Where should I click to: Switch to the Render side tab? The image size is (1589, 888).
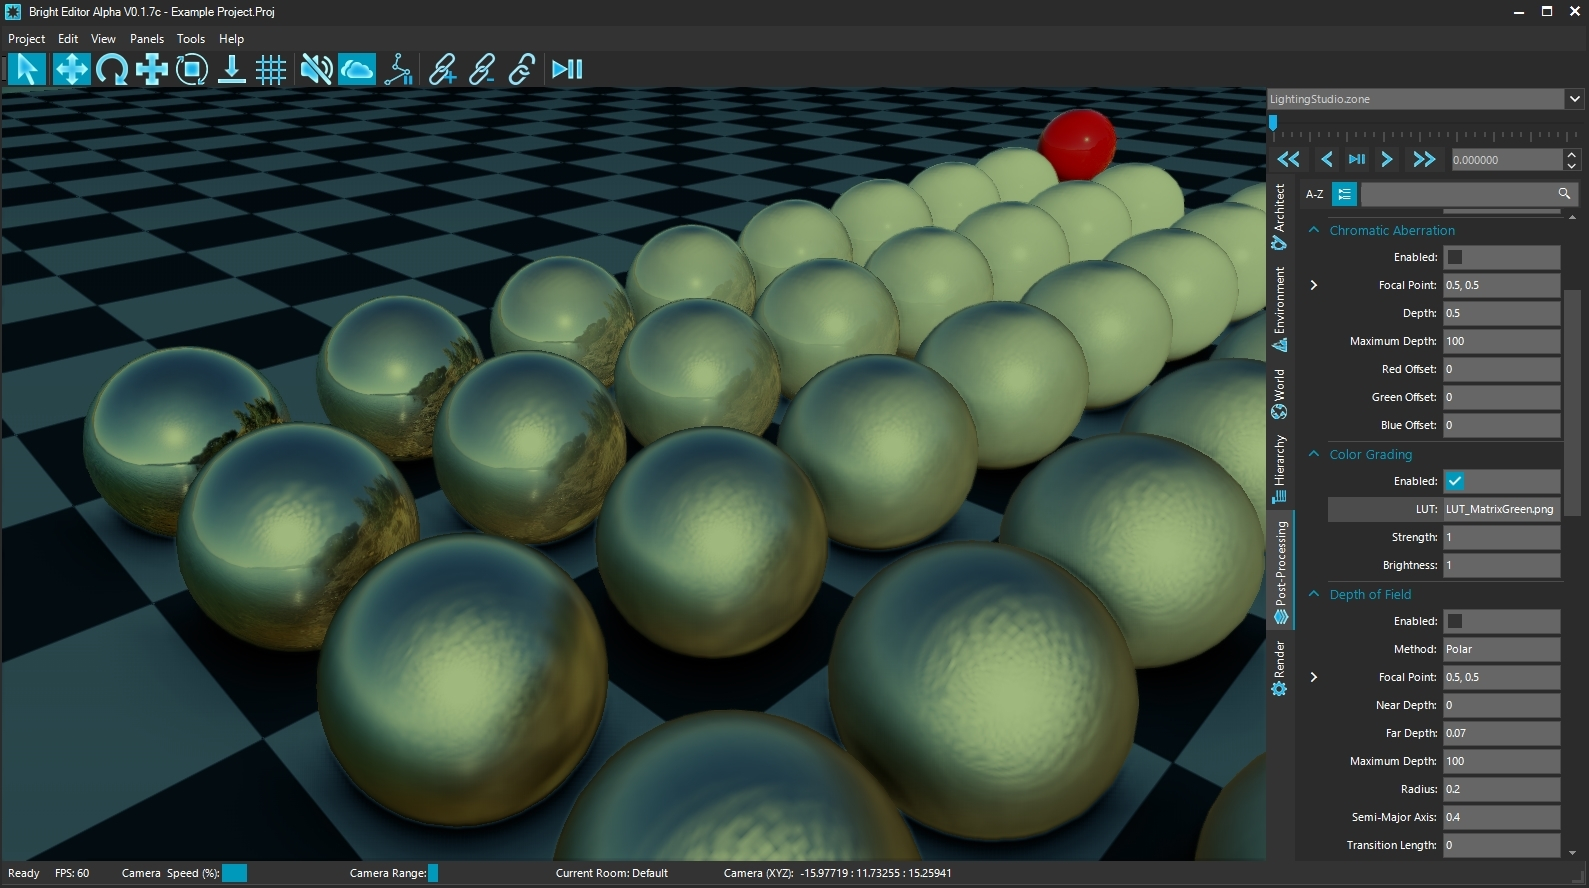click(1280, 669)
